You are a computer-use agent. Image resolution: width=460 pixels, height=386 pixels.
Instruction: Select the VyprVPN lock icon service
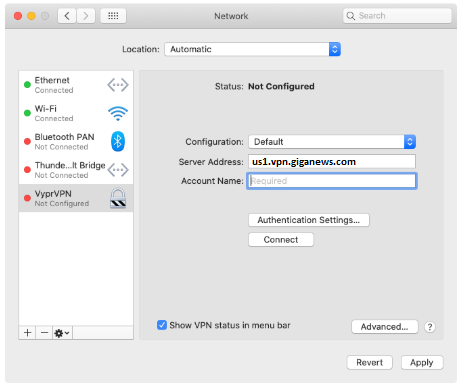point(76,198)
